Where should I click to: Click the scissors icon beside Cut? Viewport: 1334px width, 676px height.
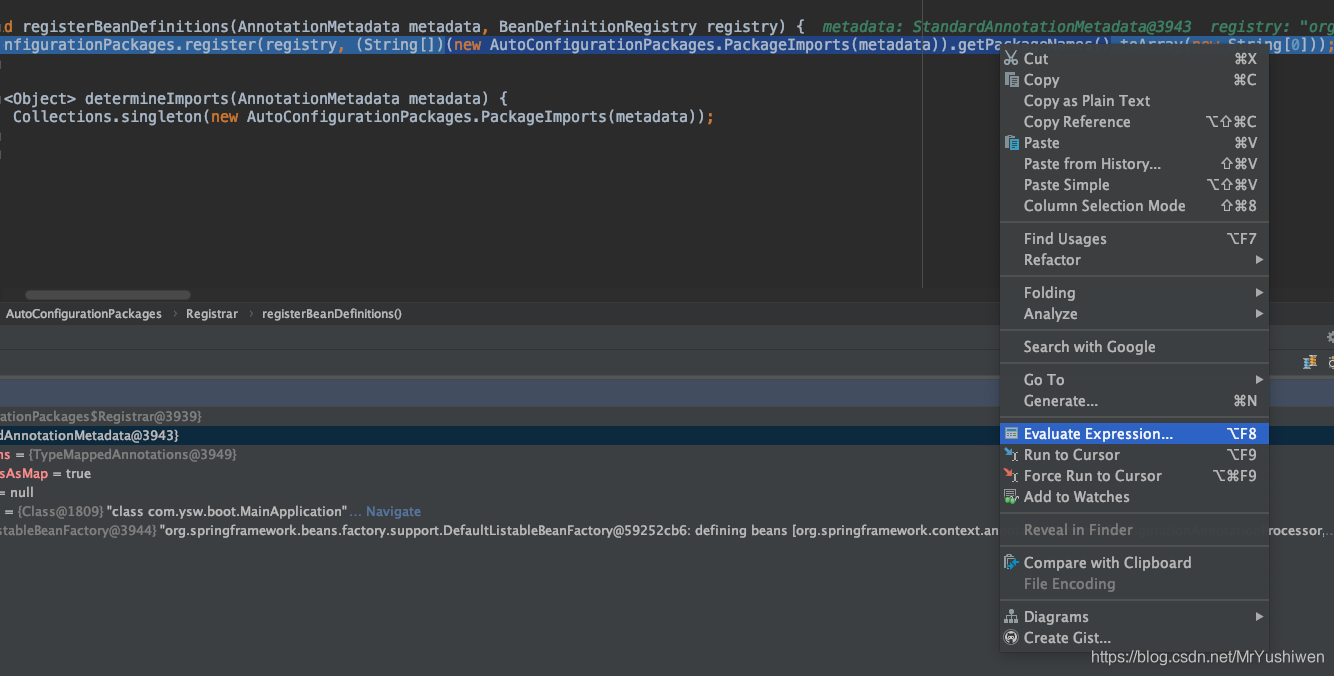point(1011,59)
